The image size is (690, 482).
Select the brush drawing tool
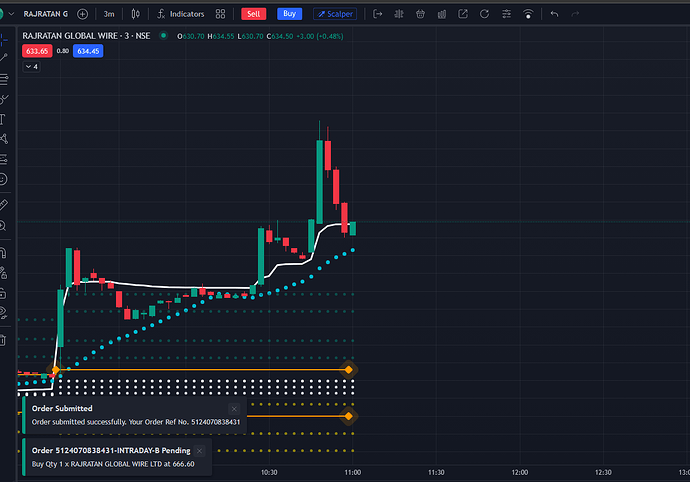(x=4, y=100)
